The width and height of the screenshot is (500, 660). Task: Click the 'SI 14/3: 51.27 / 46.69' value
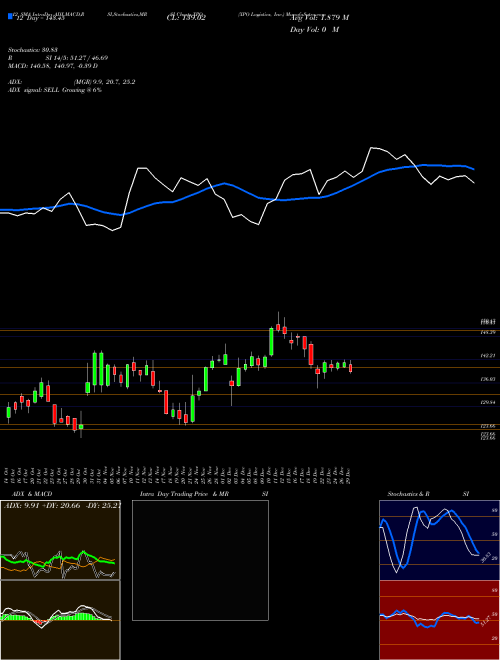(x=77, y=58)
